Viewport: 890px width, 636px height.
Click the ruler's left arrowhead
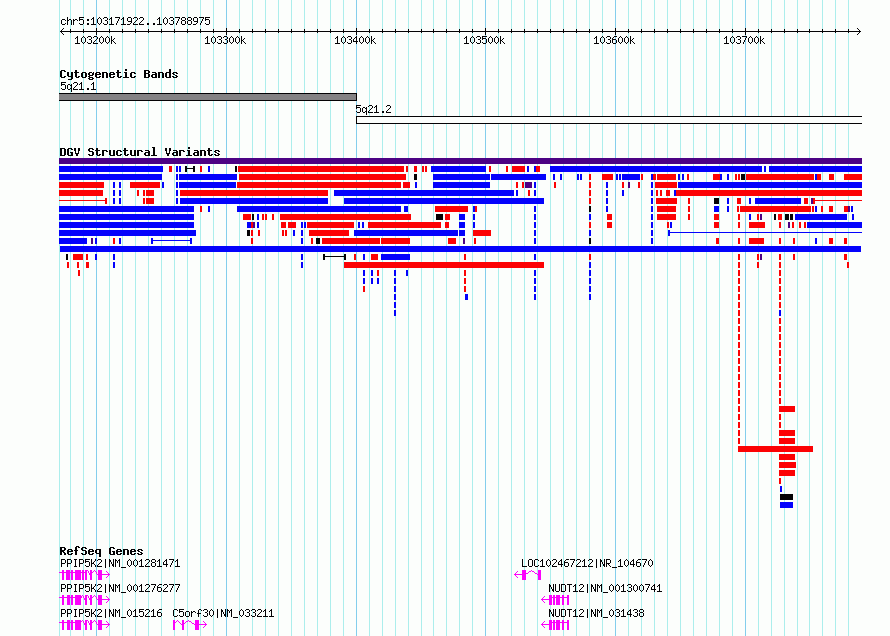62,32
